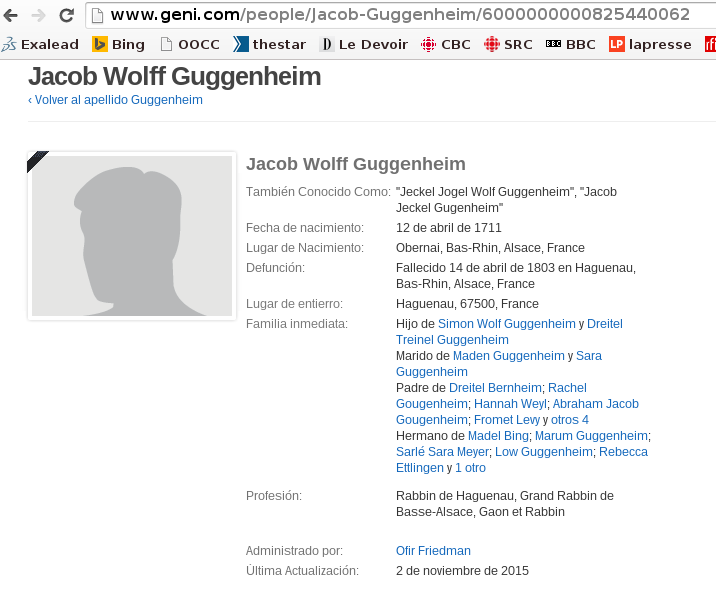Viewport: 716px width, 600px height.
Task: Click the geni.com address bar
Action: [400, 15]
